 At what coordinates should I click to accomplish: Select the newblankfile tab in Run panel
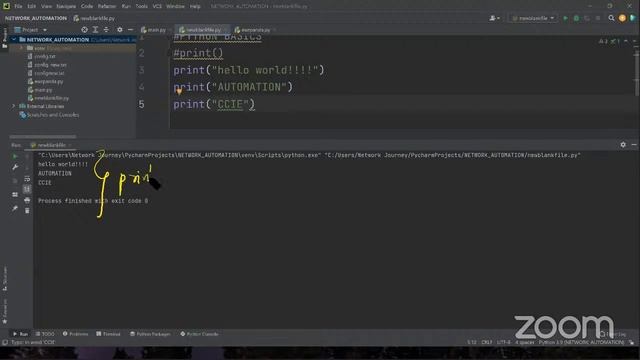pos(51,145)
